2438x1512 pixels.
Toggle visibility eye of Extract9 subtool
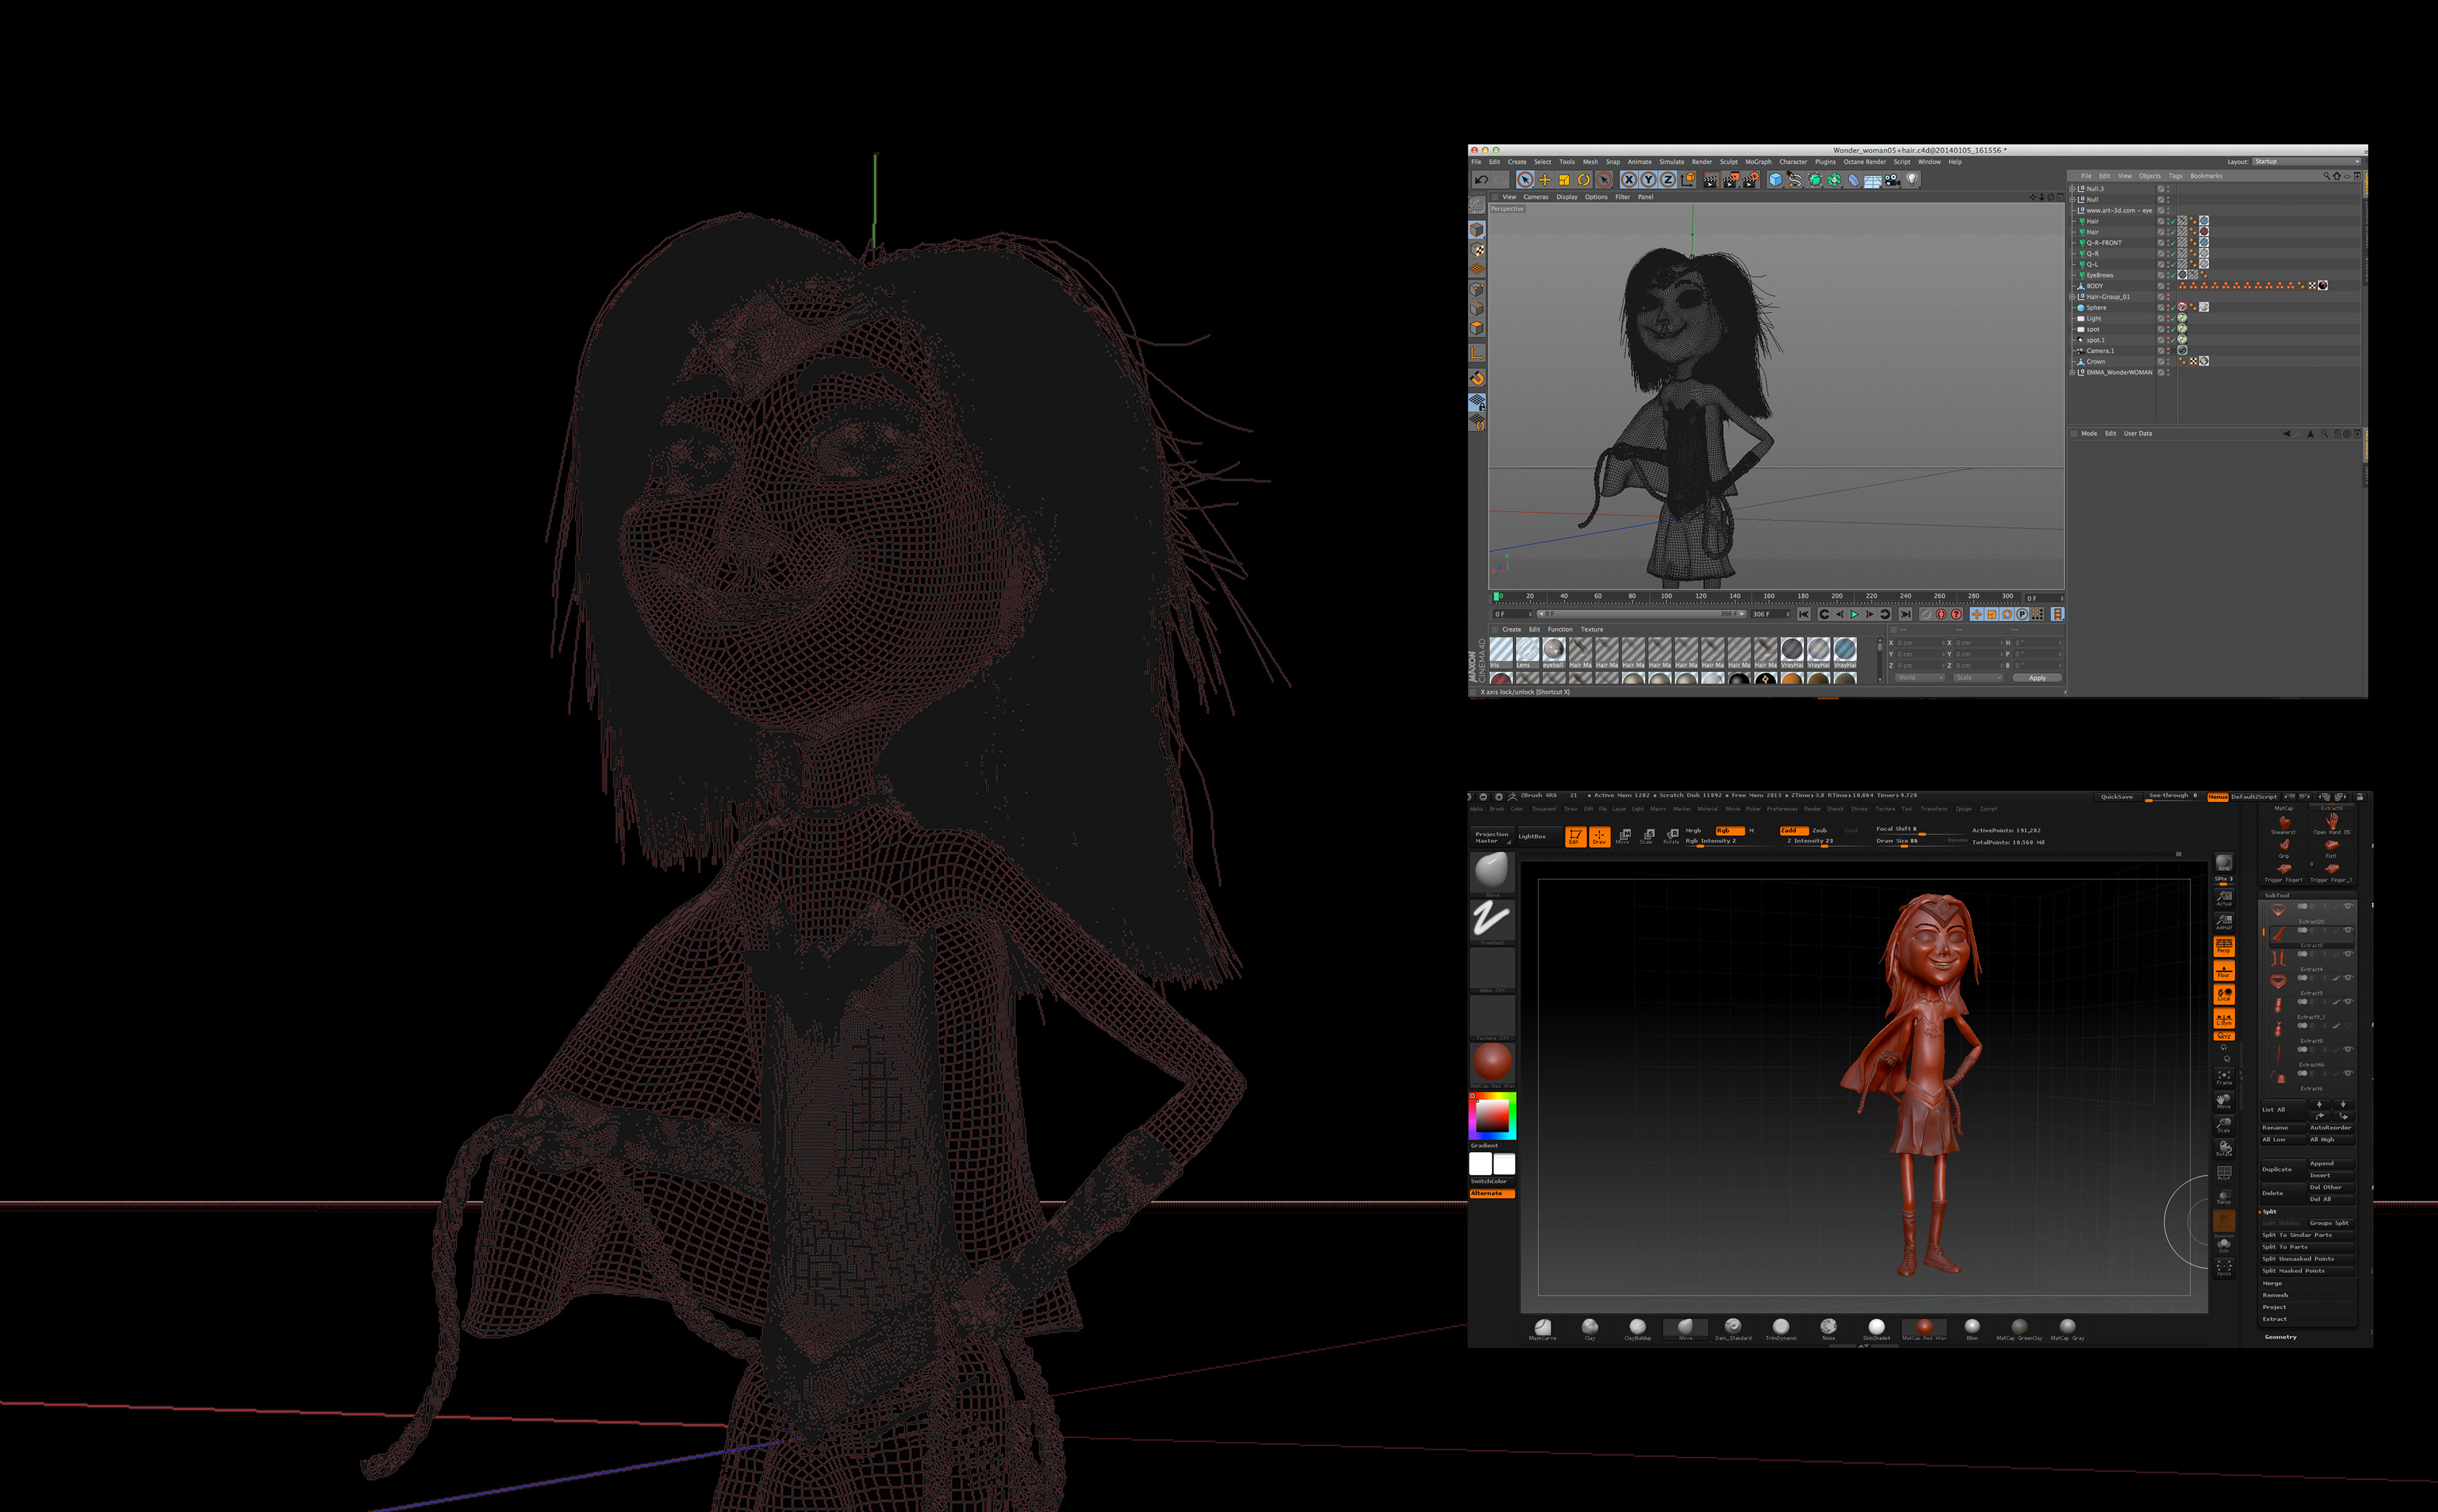pyautogui.click(x=2349, y=978)
